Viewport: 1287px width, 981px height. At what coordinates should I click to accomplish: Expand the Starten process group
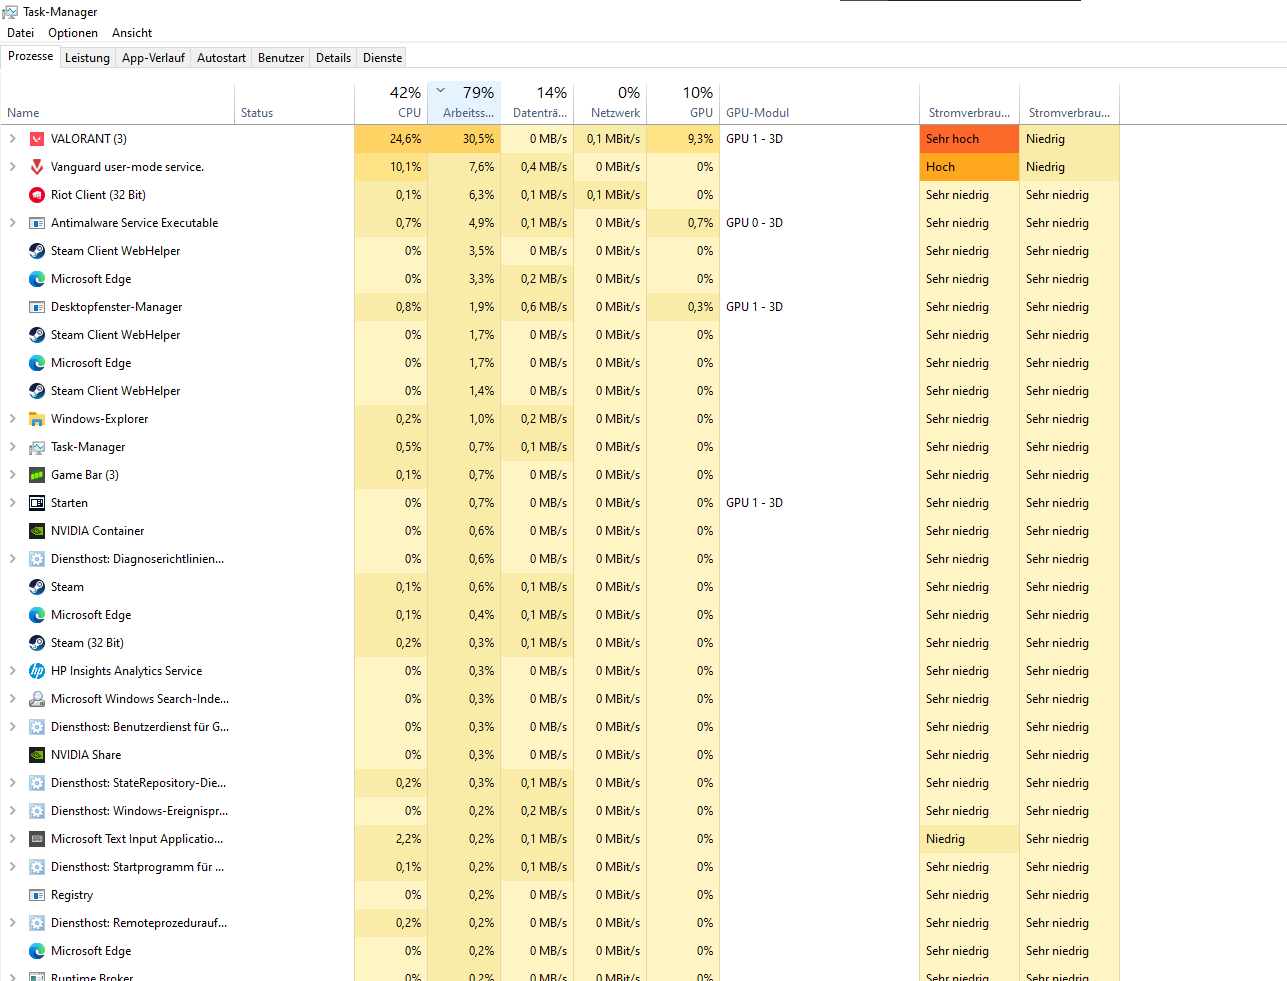pos(13,503)
